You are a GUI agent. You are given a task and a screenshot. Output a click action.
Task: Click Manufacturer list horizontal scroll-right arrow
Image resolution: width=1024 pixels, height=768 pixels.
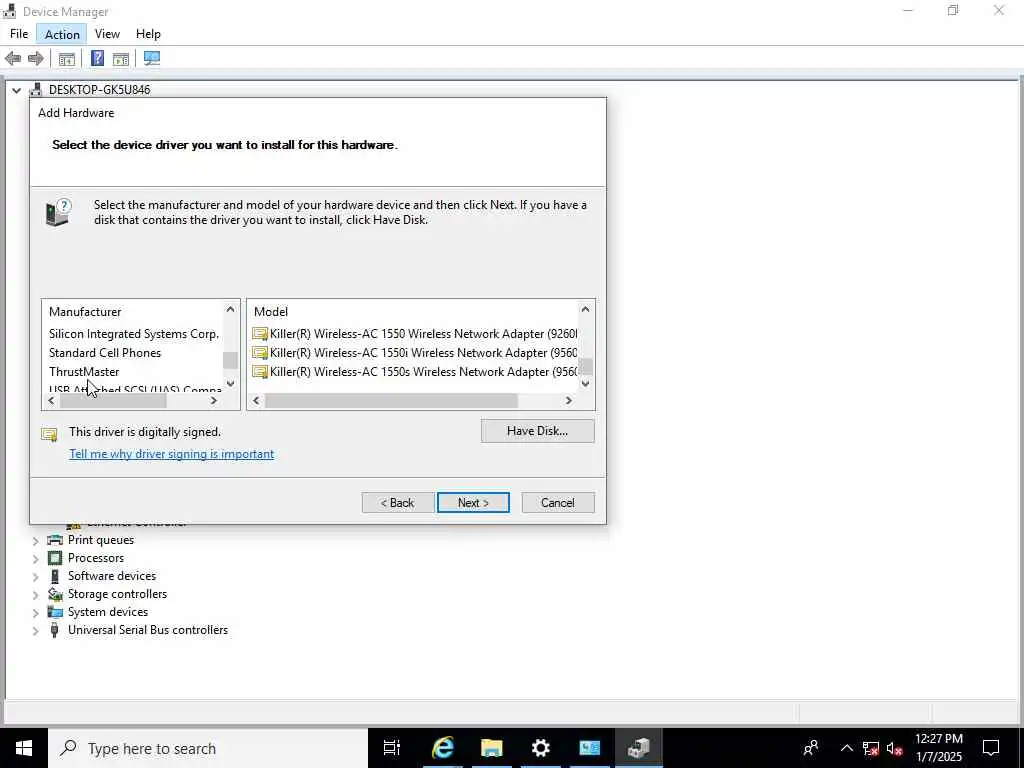tap(214, 401)
